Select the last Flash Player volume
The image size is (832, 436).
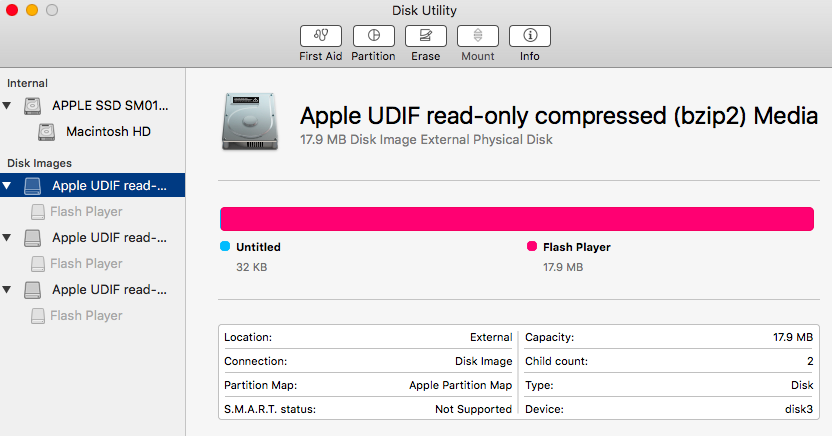click(x=86, y=316)
